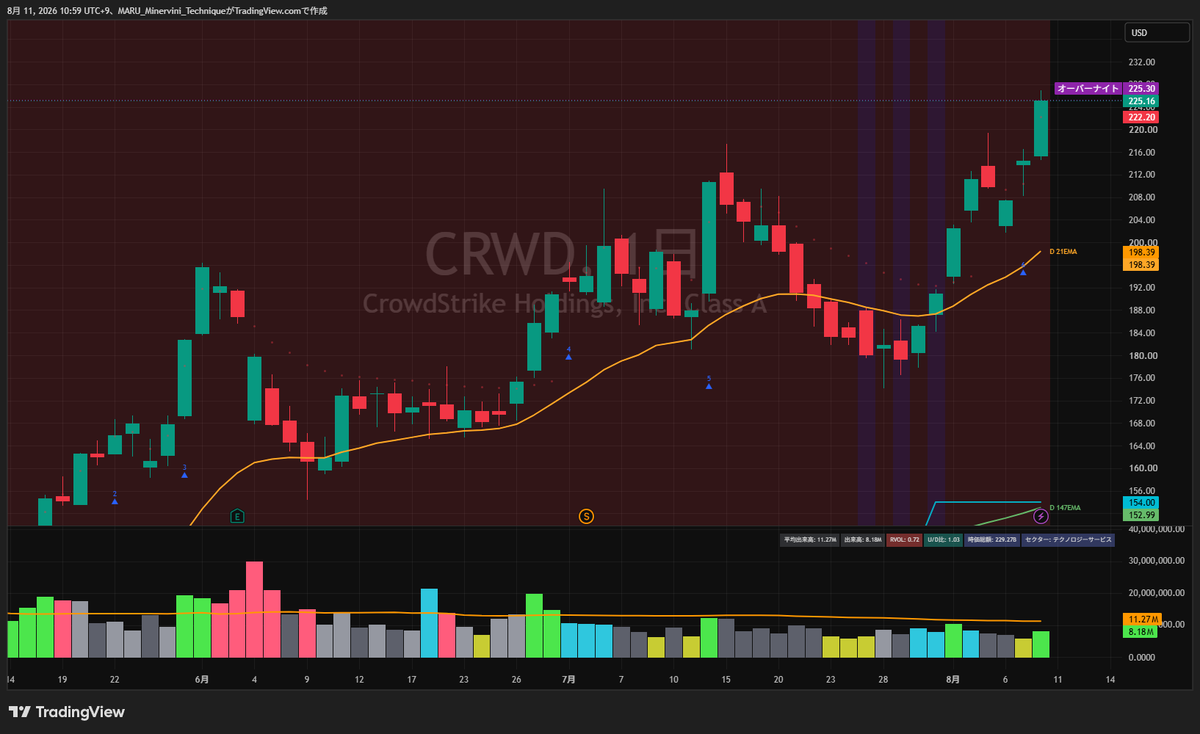Click the green U/D比 1.03 badge
Image resolution: width=1200 pixels, height=734 pixels.
click(943, 540)
